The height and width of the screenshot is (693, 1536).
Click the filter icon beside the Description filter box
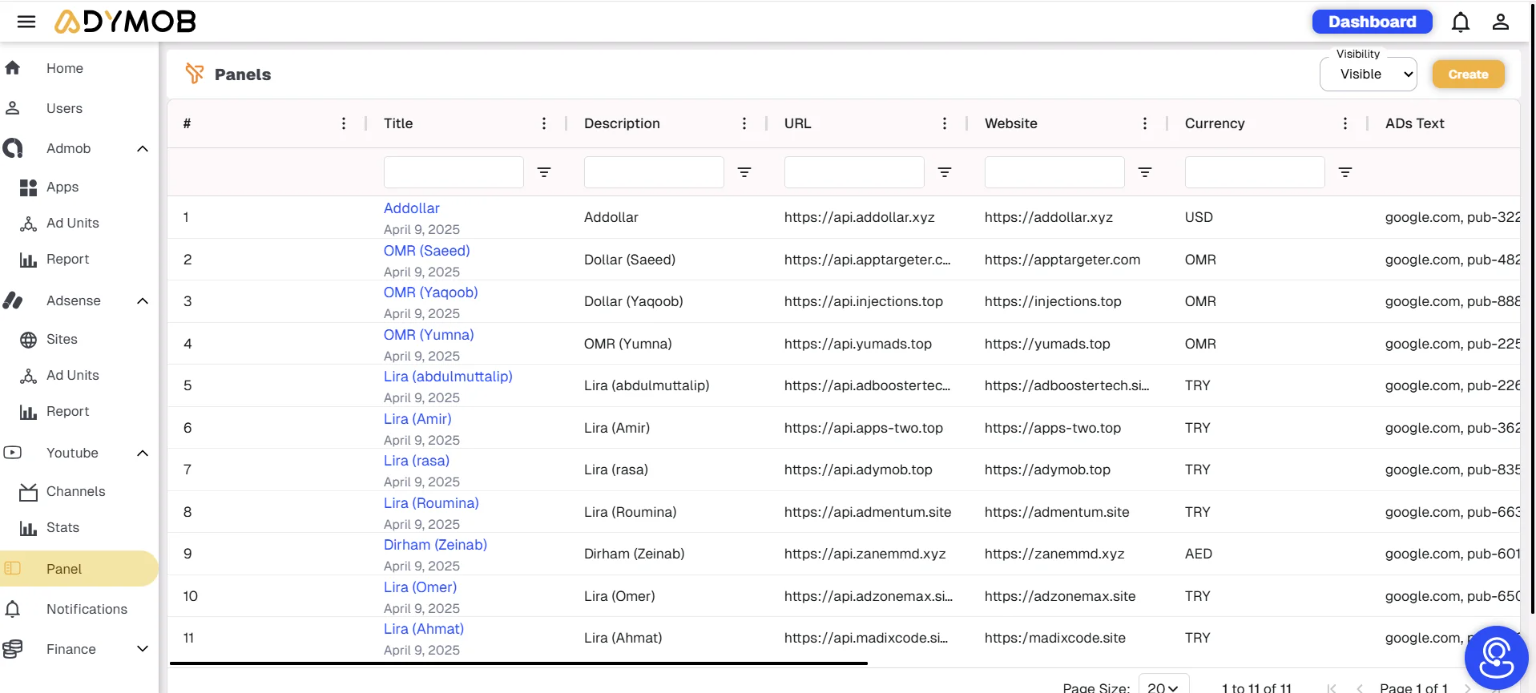pyautogui.click(x=744, y=172)
